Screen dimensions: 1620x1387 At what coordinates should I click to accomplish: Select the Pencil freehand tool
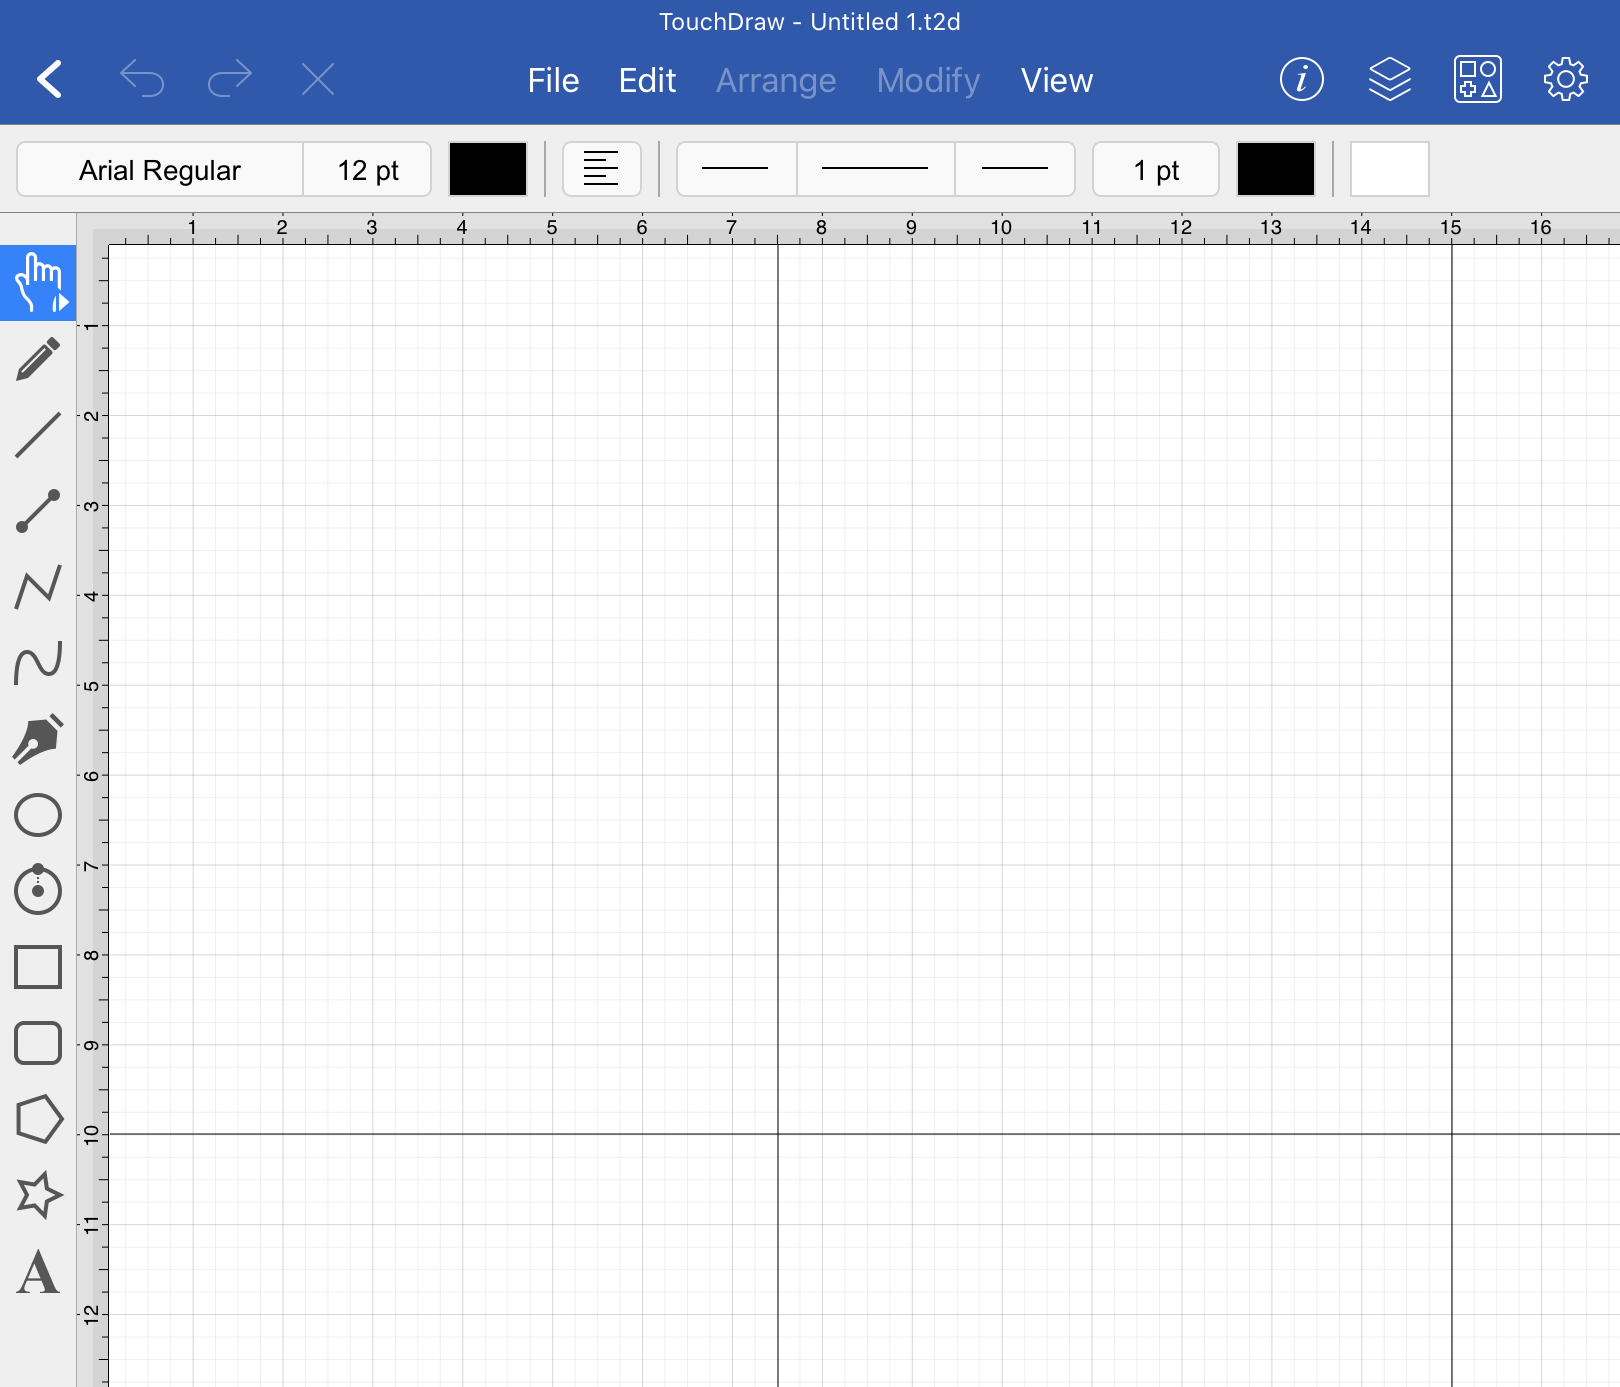pyautogui.click(x=38, y=359)
